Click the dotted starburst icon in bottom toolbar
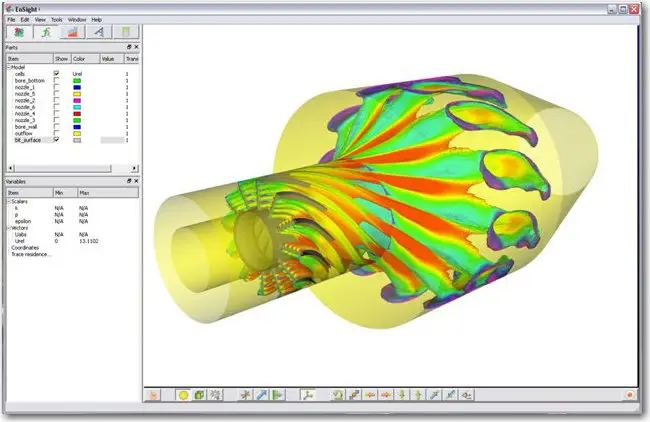 (215, 395)
